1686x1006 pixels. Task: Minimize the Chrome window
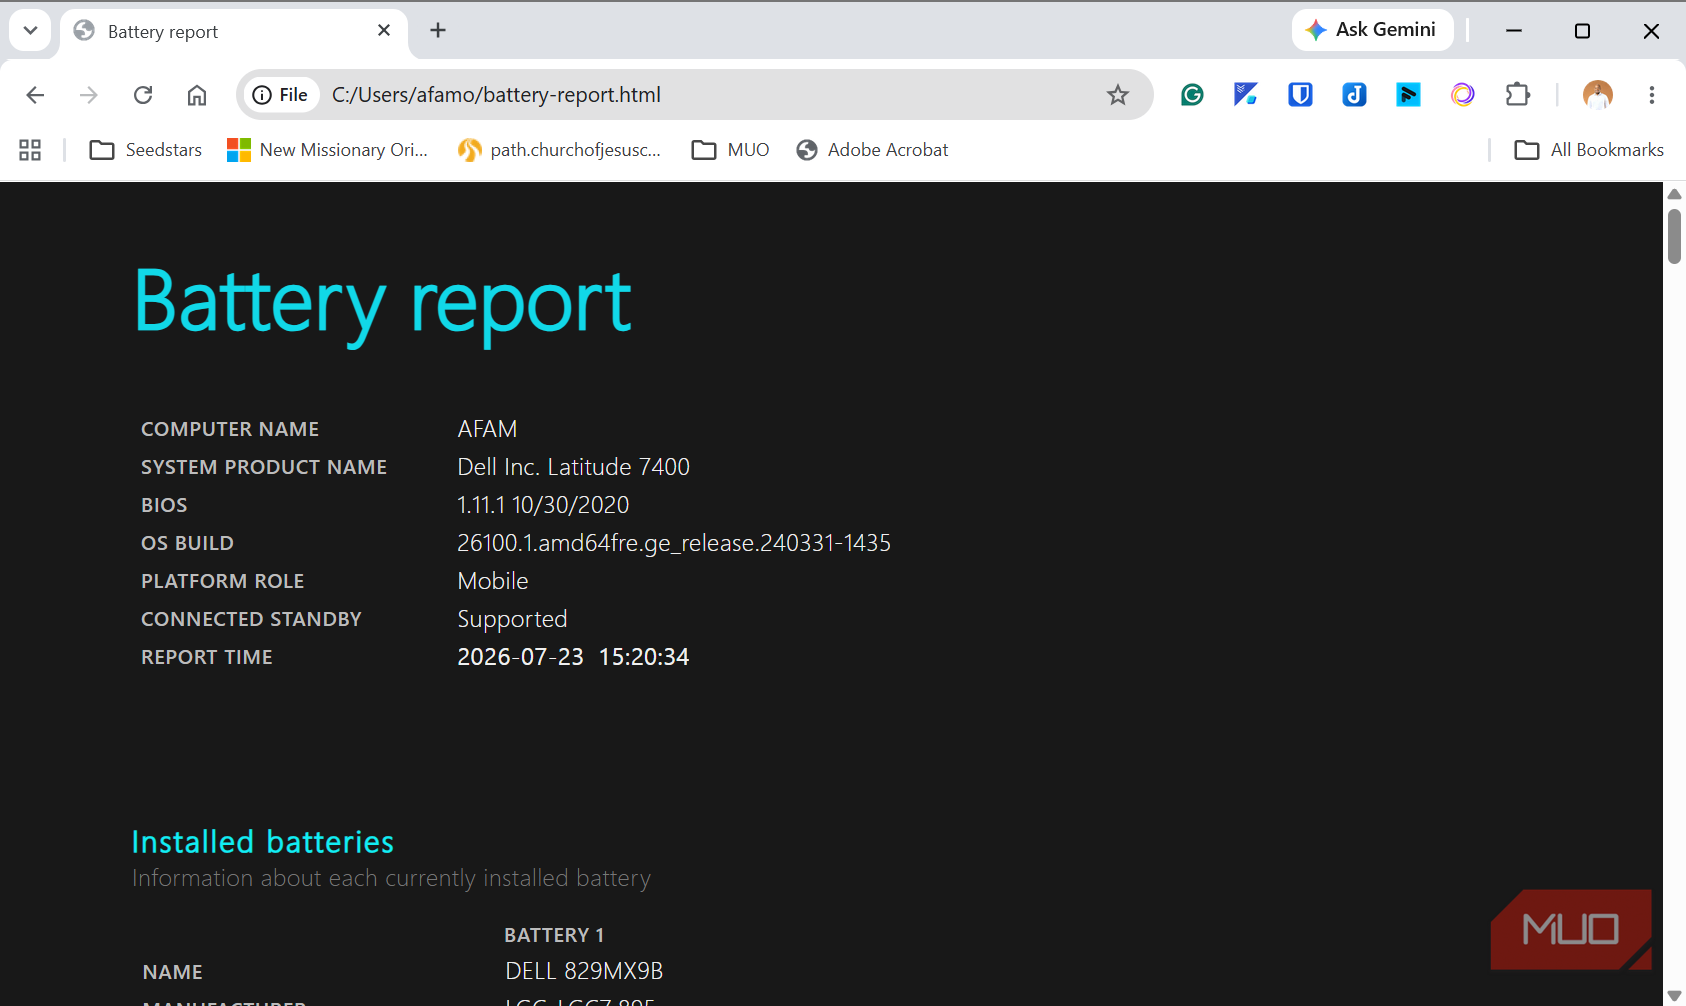pyautogui.click(x=1514, y=31)
